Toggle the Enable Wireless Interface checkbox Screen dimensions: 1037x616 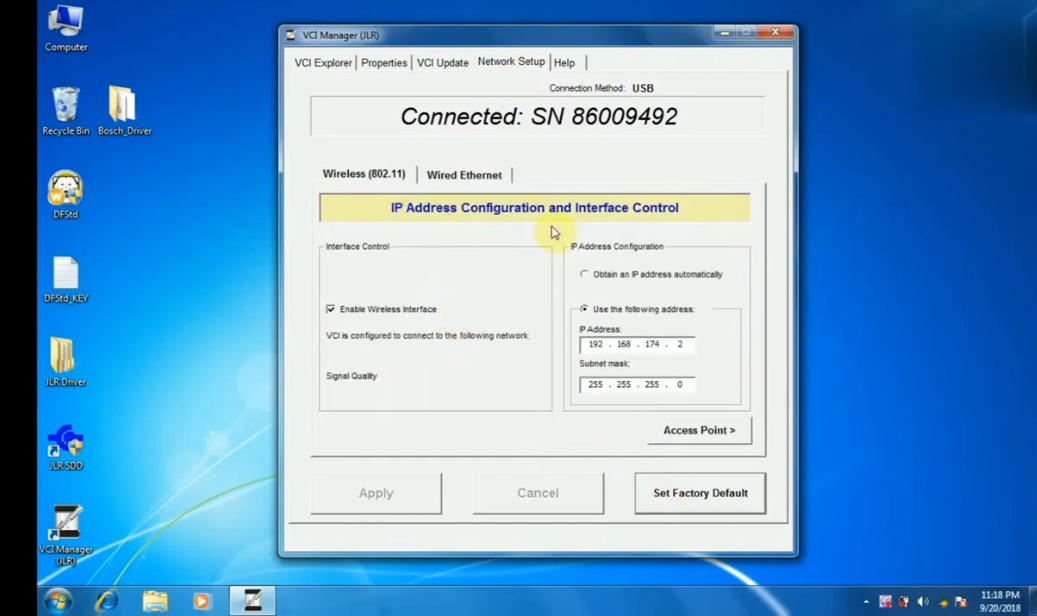(x=331, y=309)
